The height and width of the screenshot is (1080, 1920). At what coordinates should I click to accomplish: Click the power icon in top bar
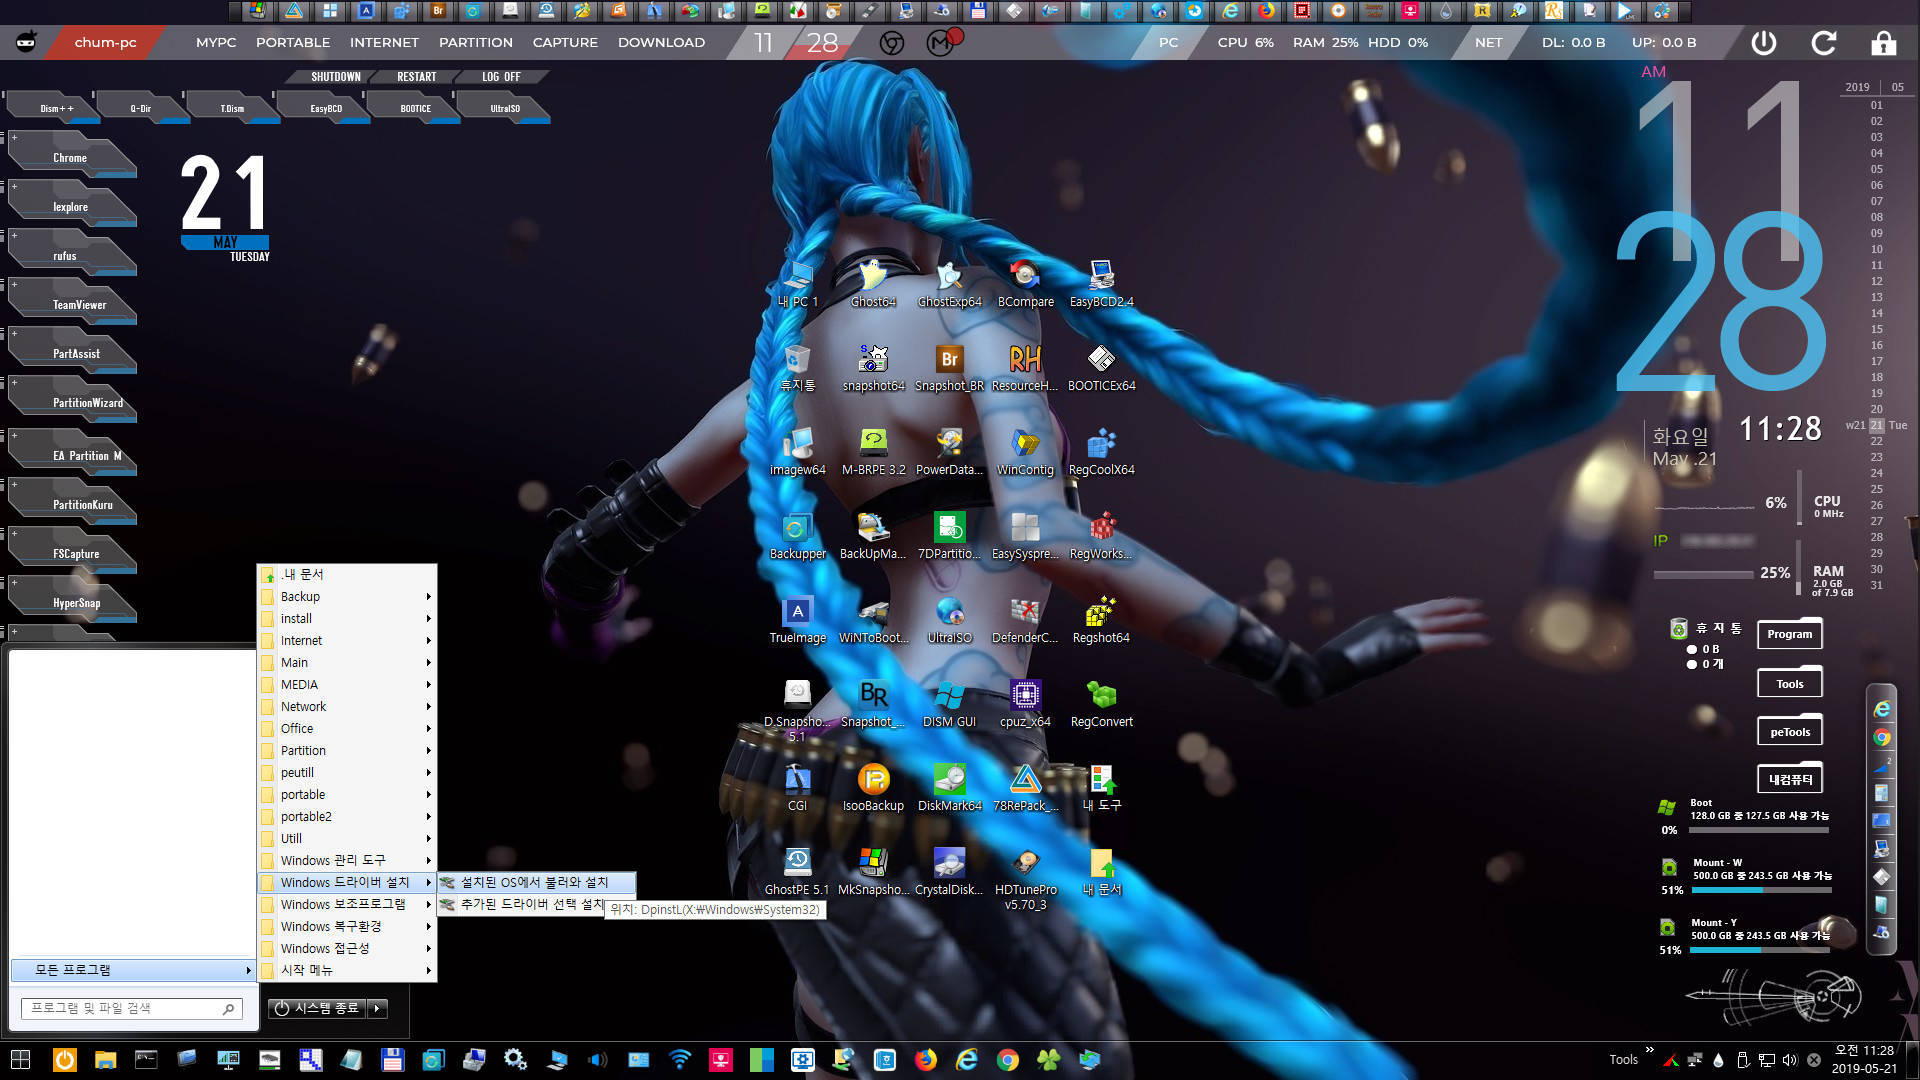1764,43
